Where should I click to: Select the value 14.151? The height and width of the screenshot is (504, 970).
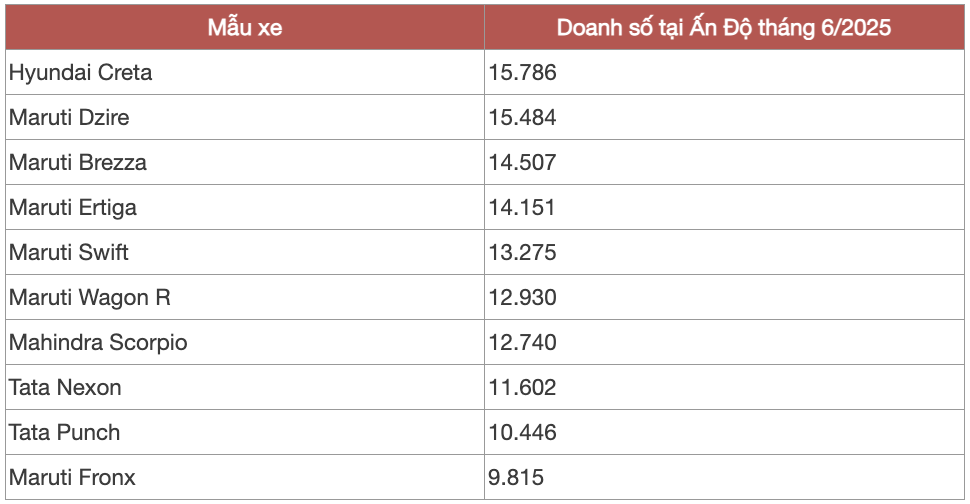[522, 208]
